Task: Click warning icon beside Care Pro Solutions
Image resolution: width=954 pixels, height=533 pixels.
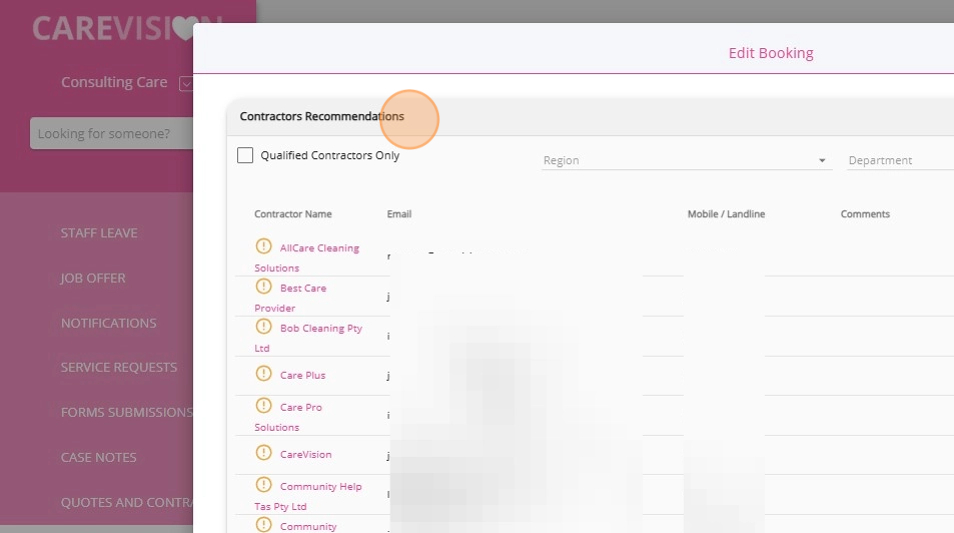Action: [x=263, y=406]
